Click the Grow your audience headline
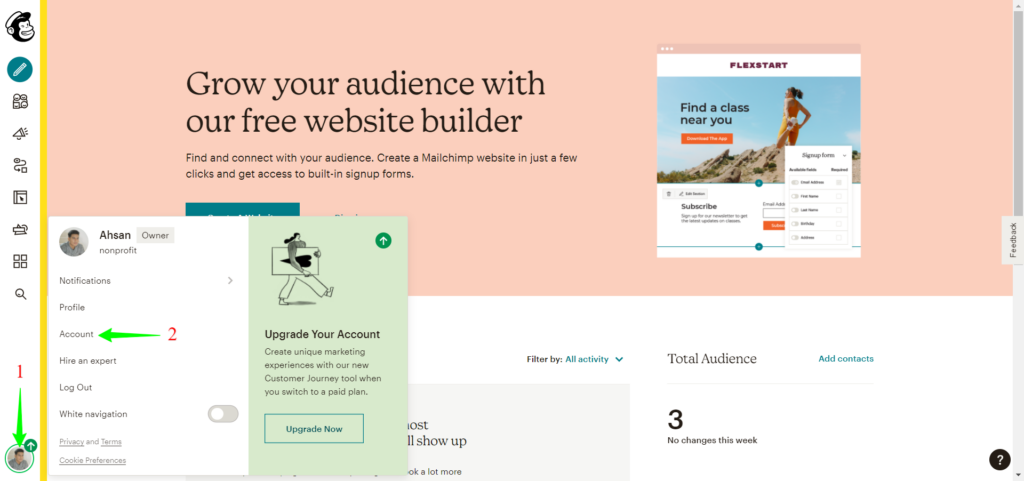Screen dimensions: 1024x481 point(366,102)
